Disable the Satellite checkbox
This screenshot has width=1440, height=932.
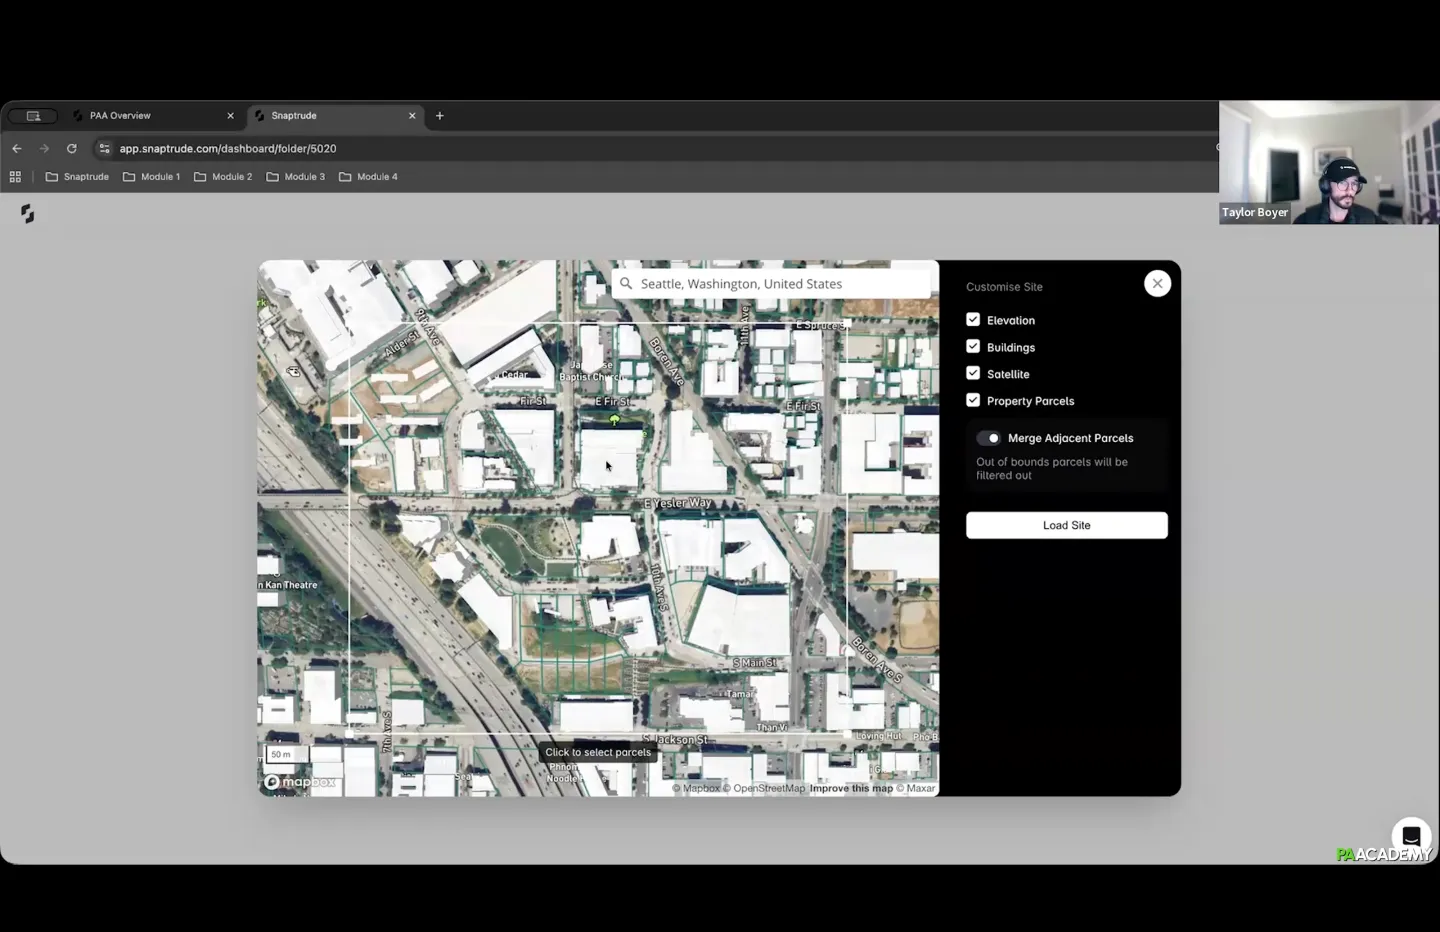(973, 373)
